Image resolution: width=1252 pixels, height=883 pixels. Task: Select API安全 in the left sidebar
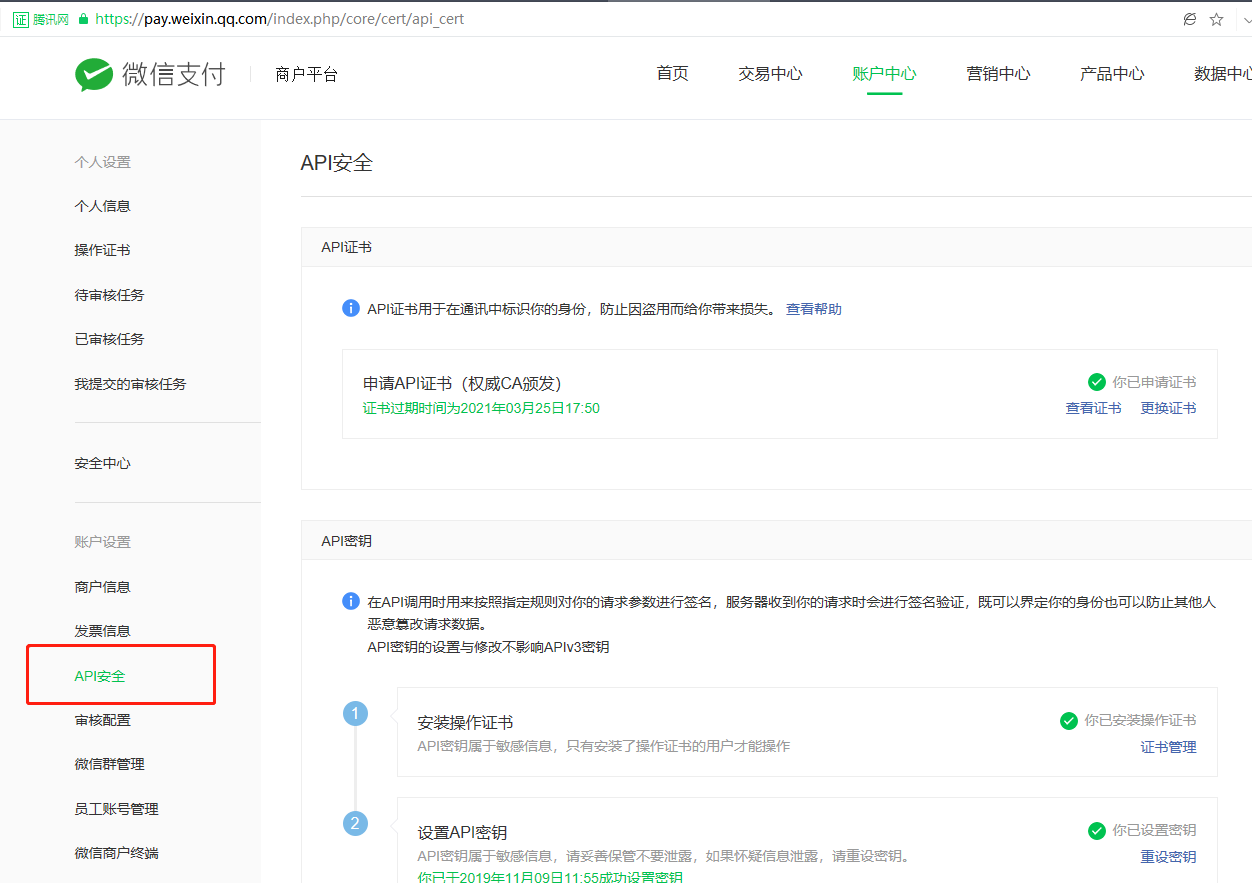[100, 676]
